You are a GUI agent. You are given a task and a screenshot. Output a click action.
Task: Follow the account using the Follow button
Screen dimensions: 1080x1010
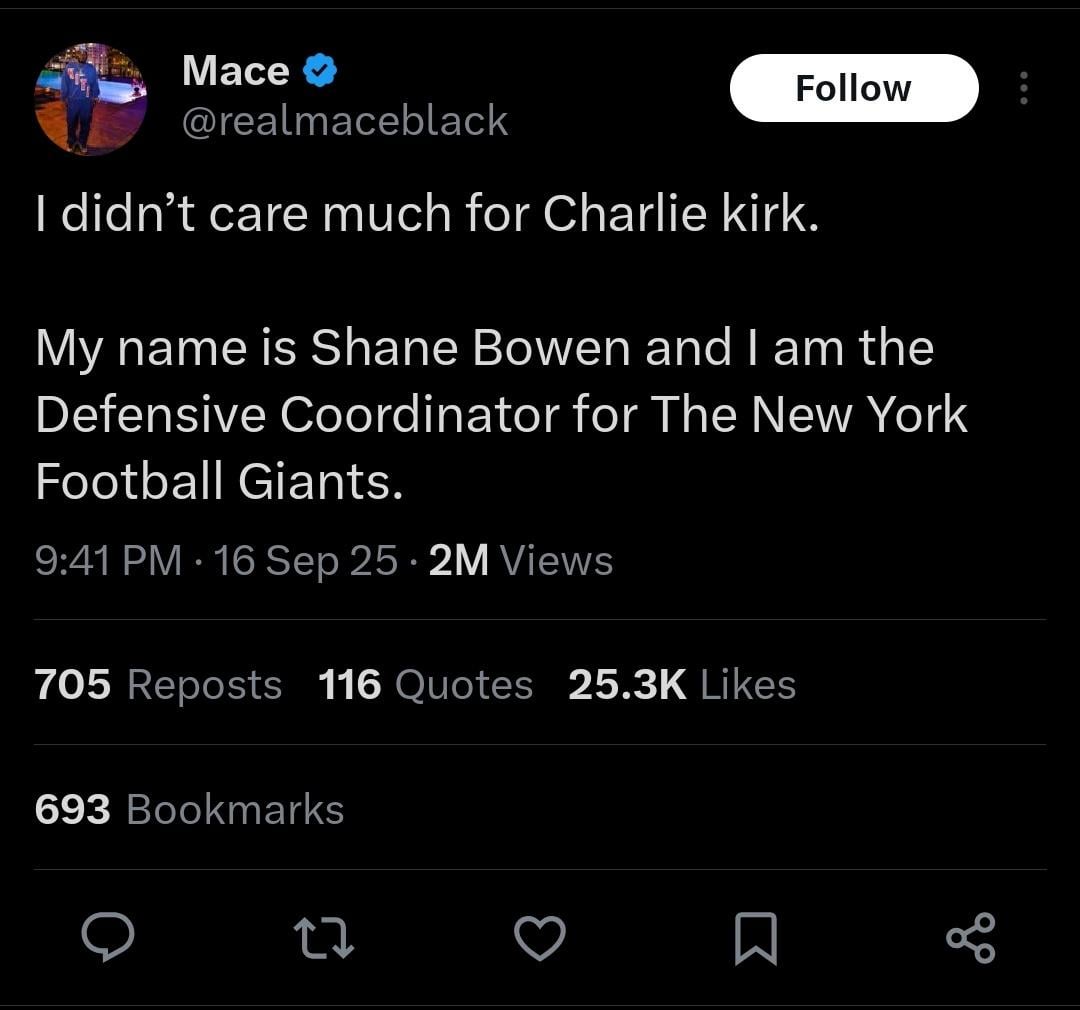(x=854, y=88)
